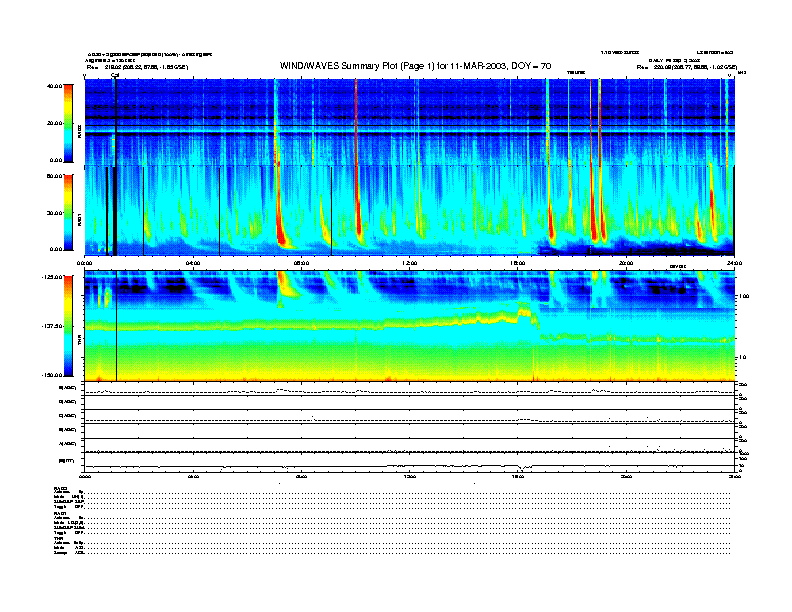The image size is (792, 612).
Task: Click the RAD1 color scale bar
Action: click(68, 212)
